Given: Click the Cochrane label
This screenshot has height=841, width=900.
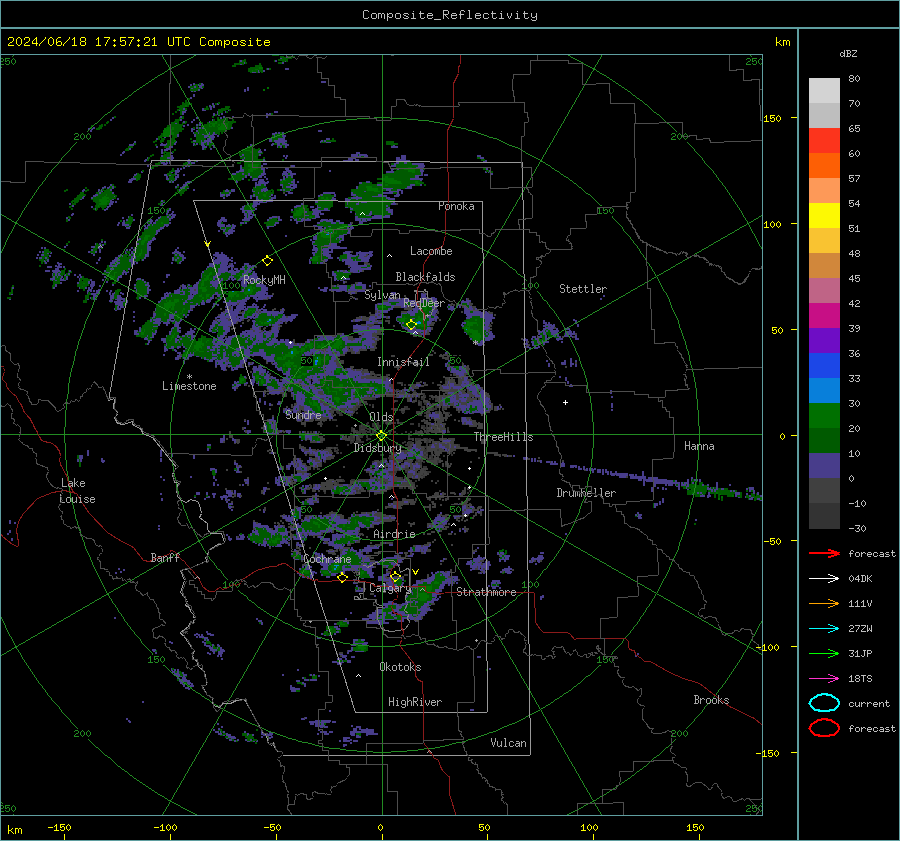Looking at the screenshot, I should (x=327, y=559).
